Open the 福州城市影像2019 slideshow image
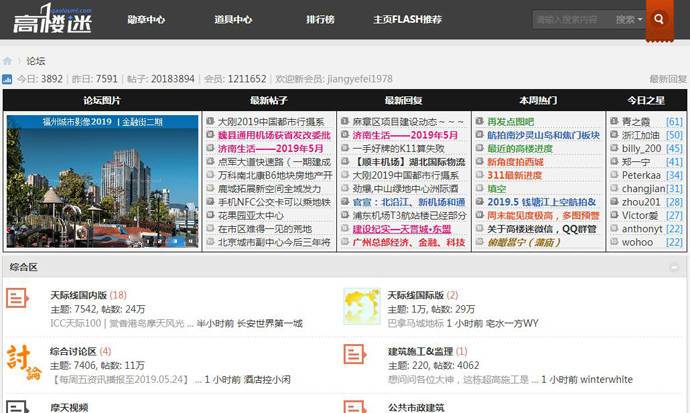Viewport: 690px width, 413px height. (103, 182)
